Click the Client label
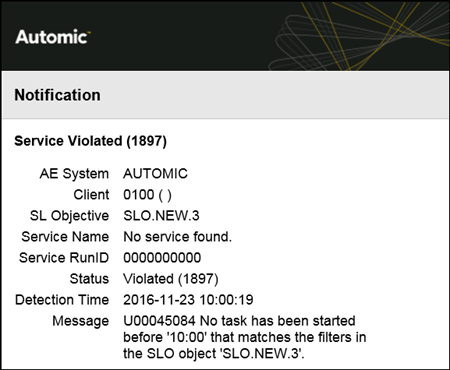The image size is (450, 370). (x=91, y=195)
